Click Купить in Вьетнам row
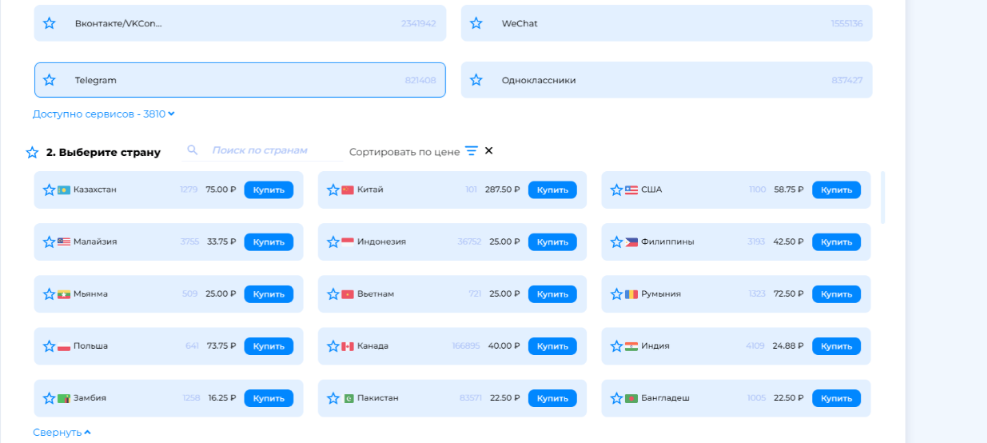Viewport: 987px width, 443px height. [x=553, y=294]
